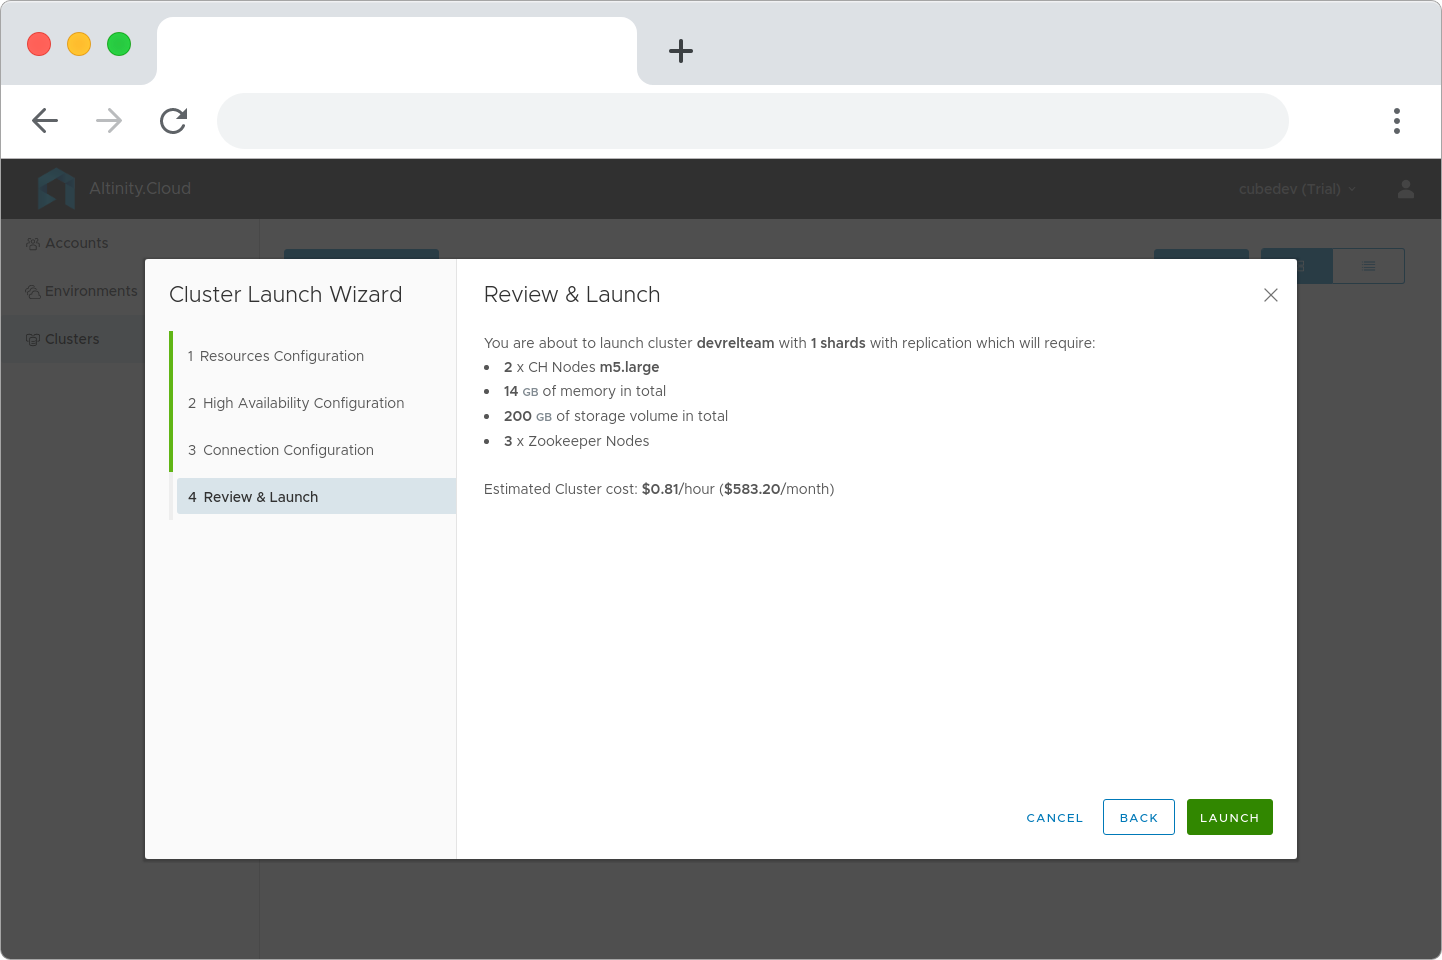Open the browser three-dot menu

click(x=1397, y=121)
